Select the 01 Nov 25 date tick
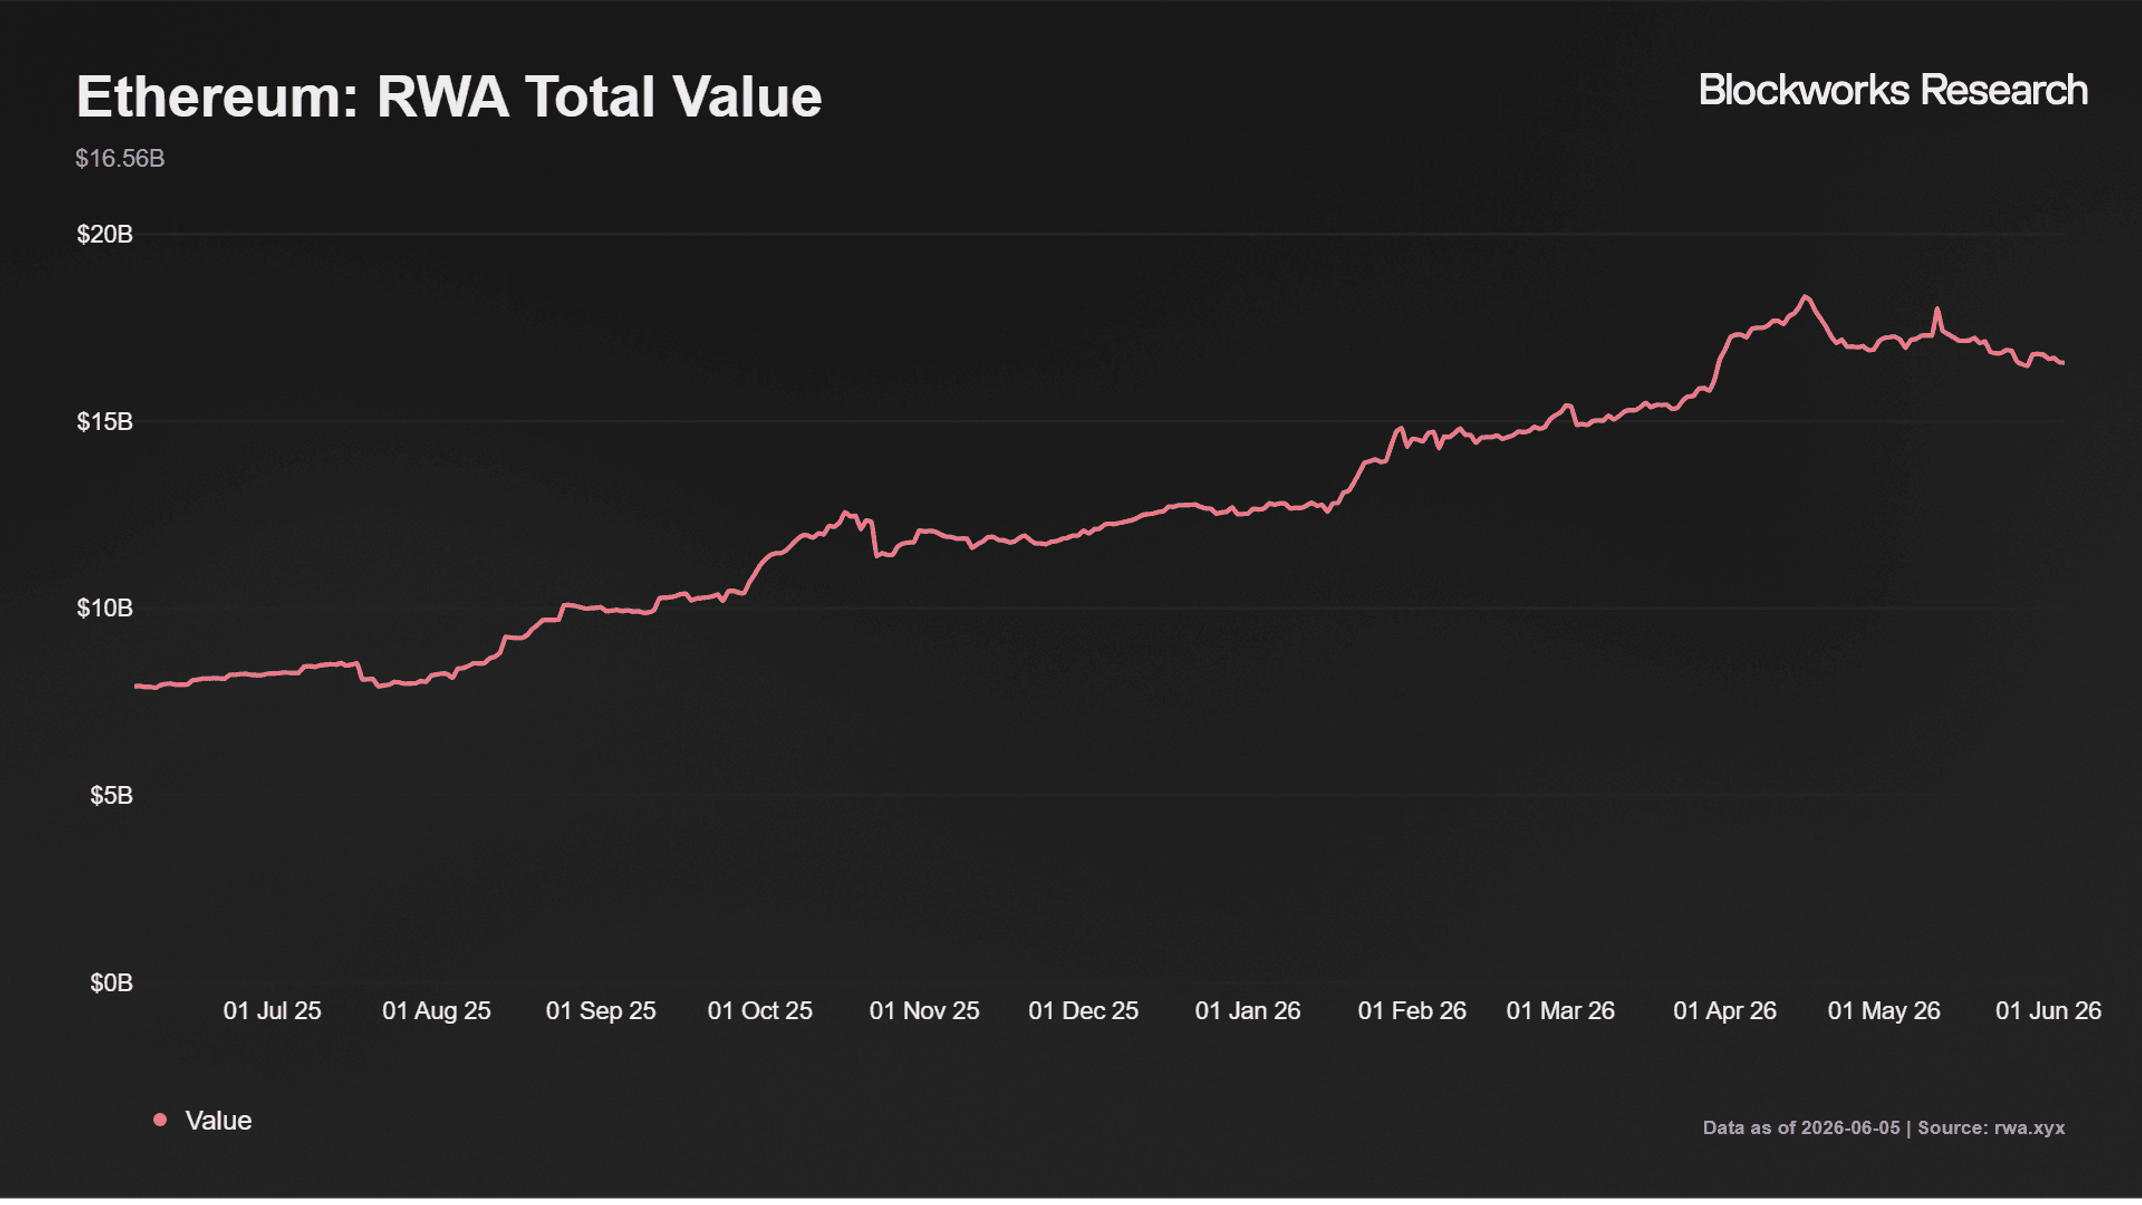2142x1205 pixels. 924,1011
